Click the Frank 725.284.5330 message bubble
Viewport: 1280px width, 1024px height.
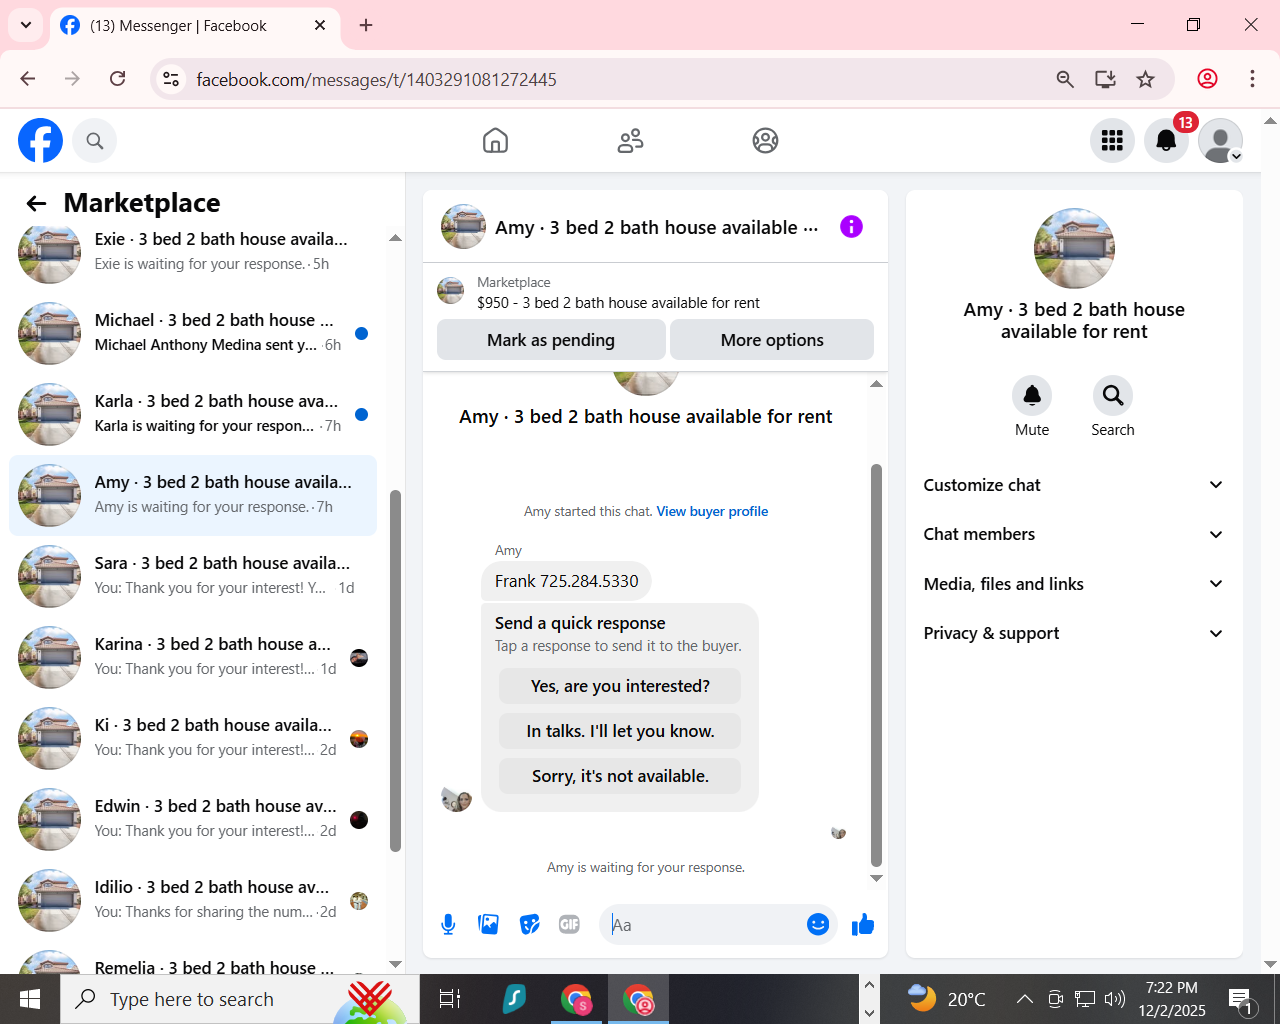coord(566,581)
